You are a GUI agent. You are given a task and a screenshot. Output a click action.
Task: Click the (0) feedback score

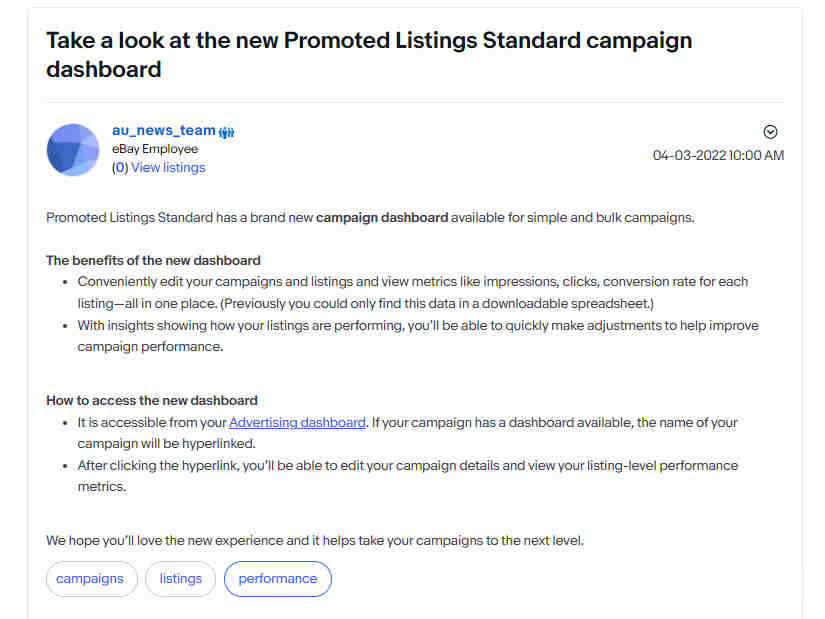120,167
